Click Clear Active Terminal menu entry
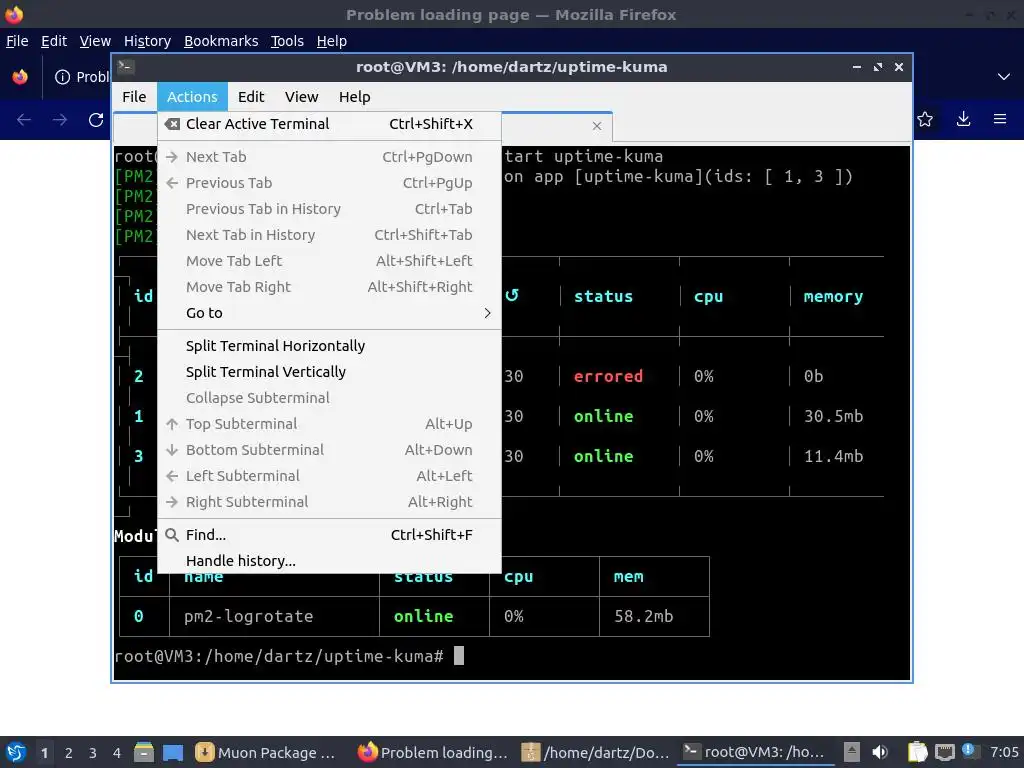Image resolution: width=1024 pixels, height=768 pixels. click(x=329, y=124)
